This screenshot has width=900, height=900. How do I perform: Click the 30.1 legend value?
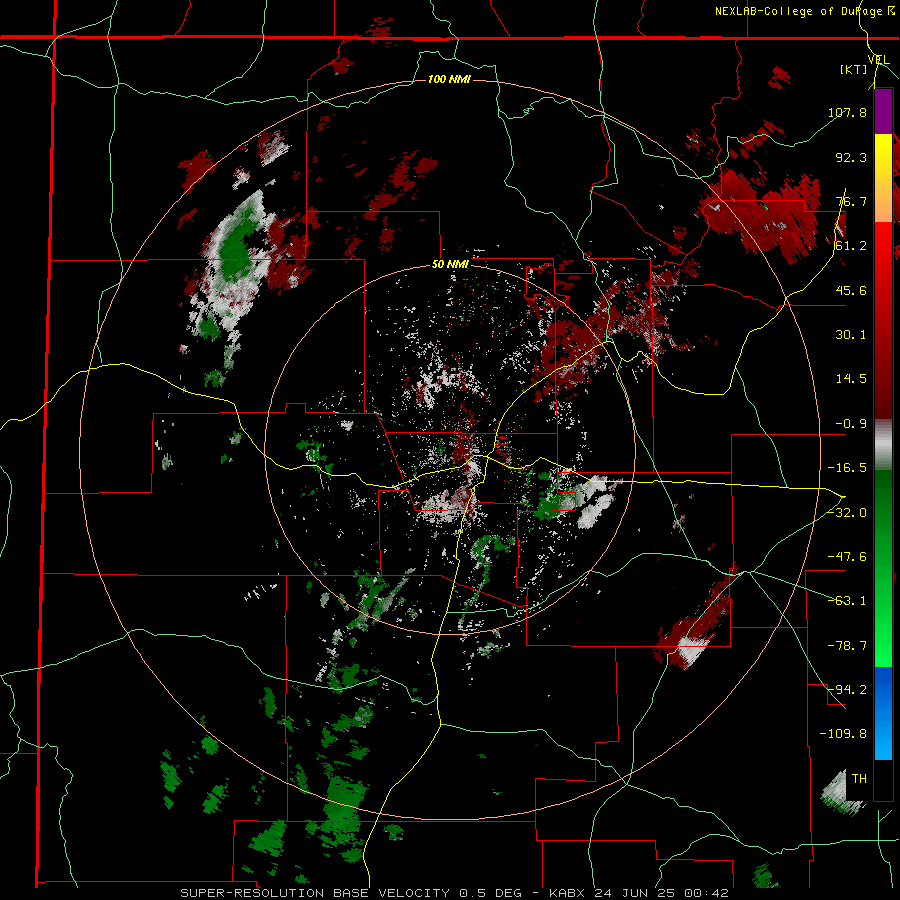pos(851,335)
